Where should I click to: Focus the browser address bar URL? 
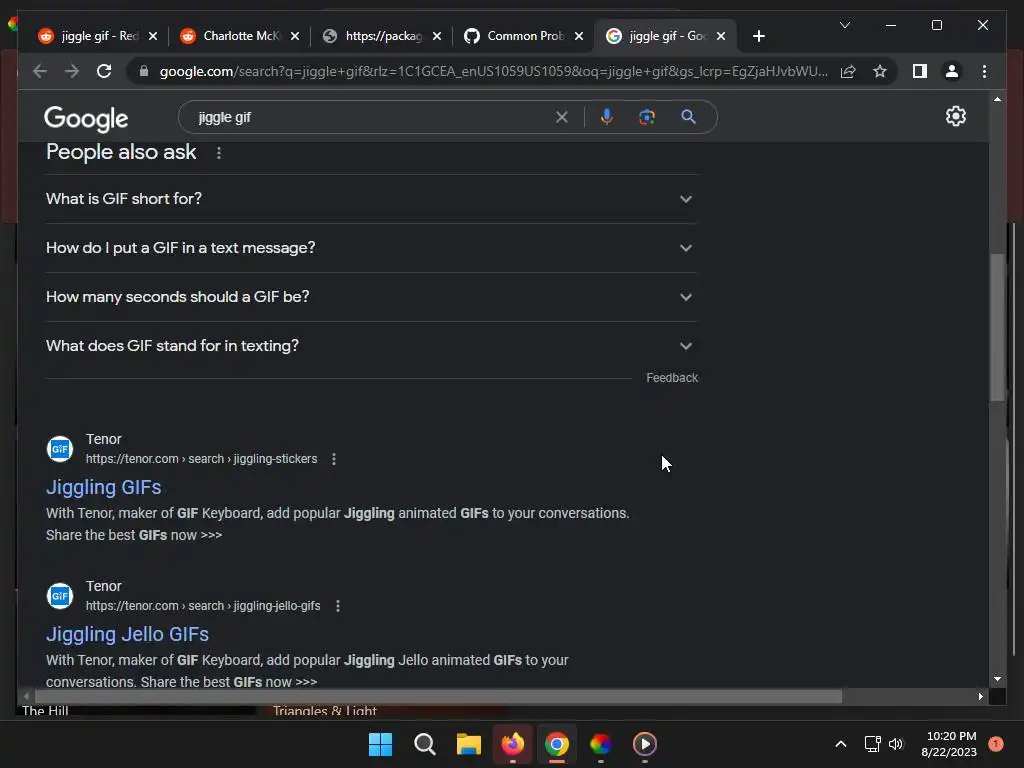[x=493, y=71]
